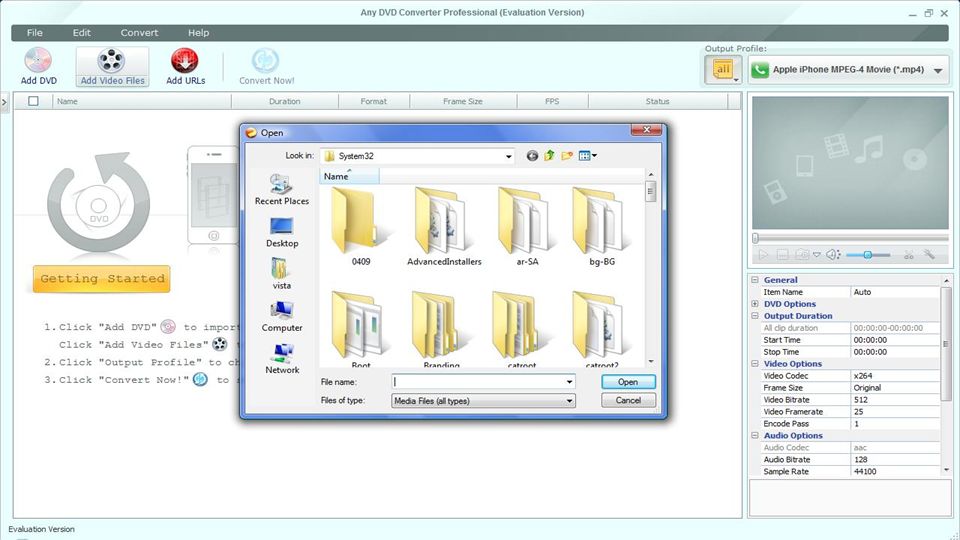The height and width of the screenshot is (540, 960).
Task: Click the 'all' output profile category icon
Action: pos(723,69)
